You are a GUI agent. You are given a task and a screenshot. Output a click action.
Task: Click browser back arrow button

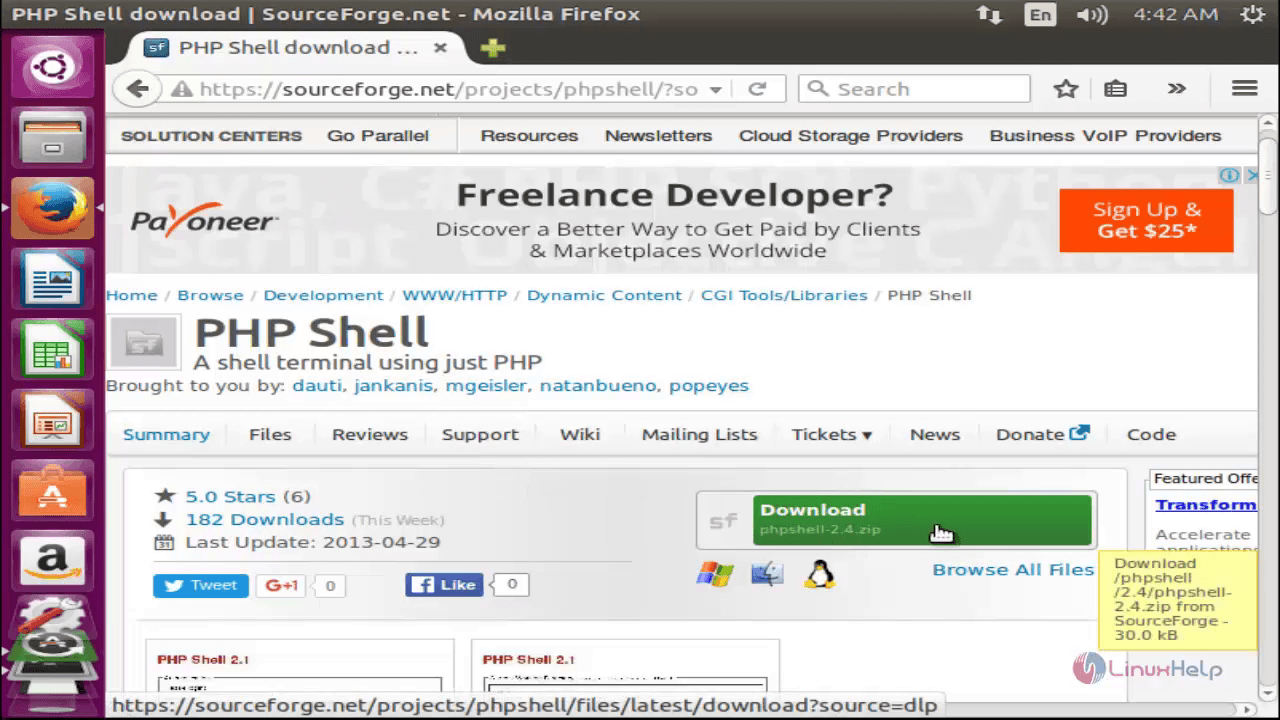pyautogui.click(x=137, y=89)
